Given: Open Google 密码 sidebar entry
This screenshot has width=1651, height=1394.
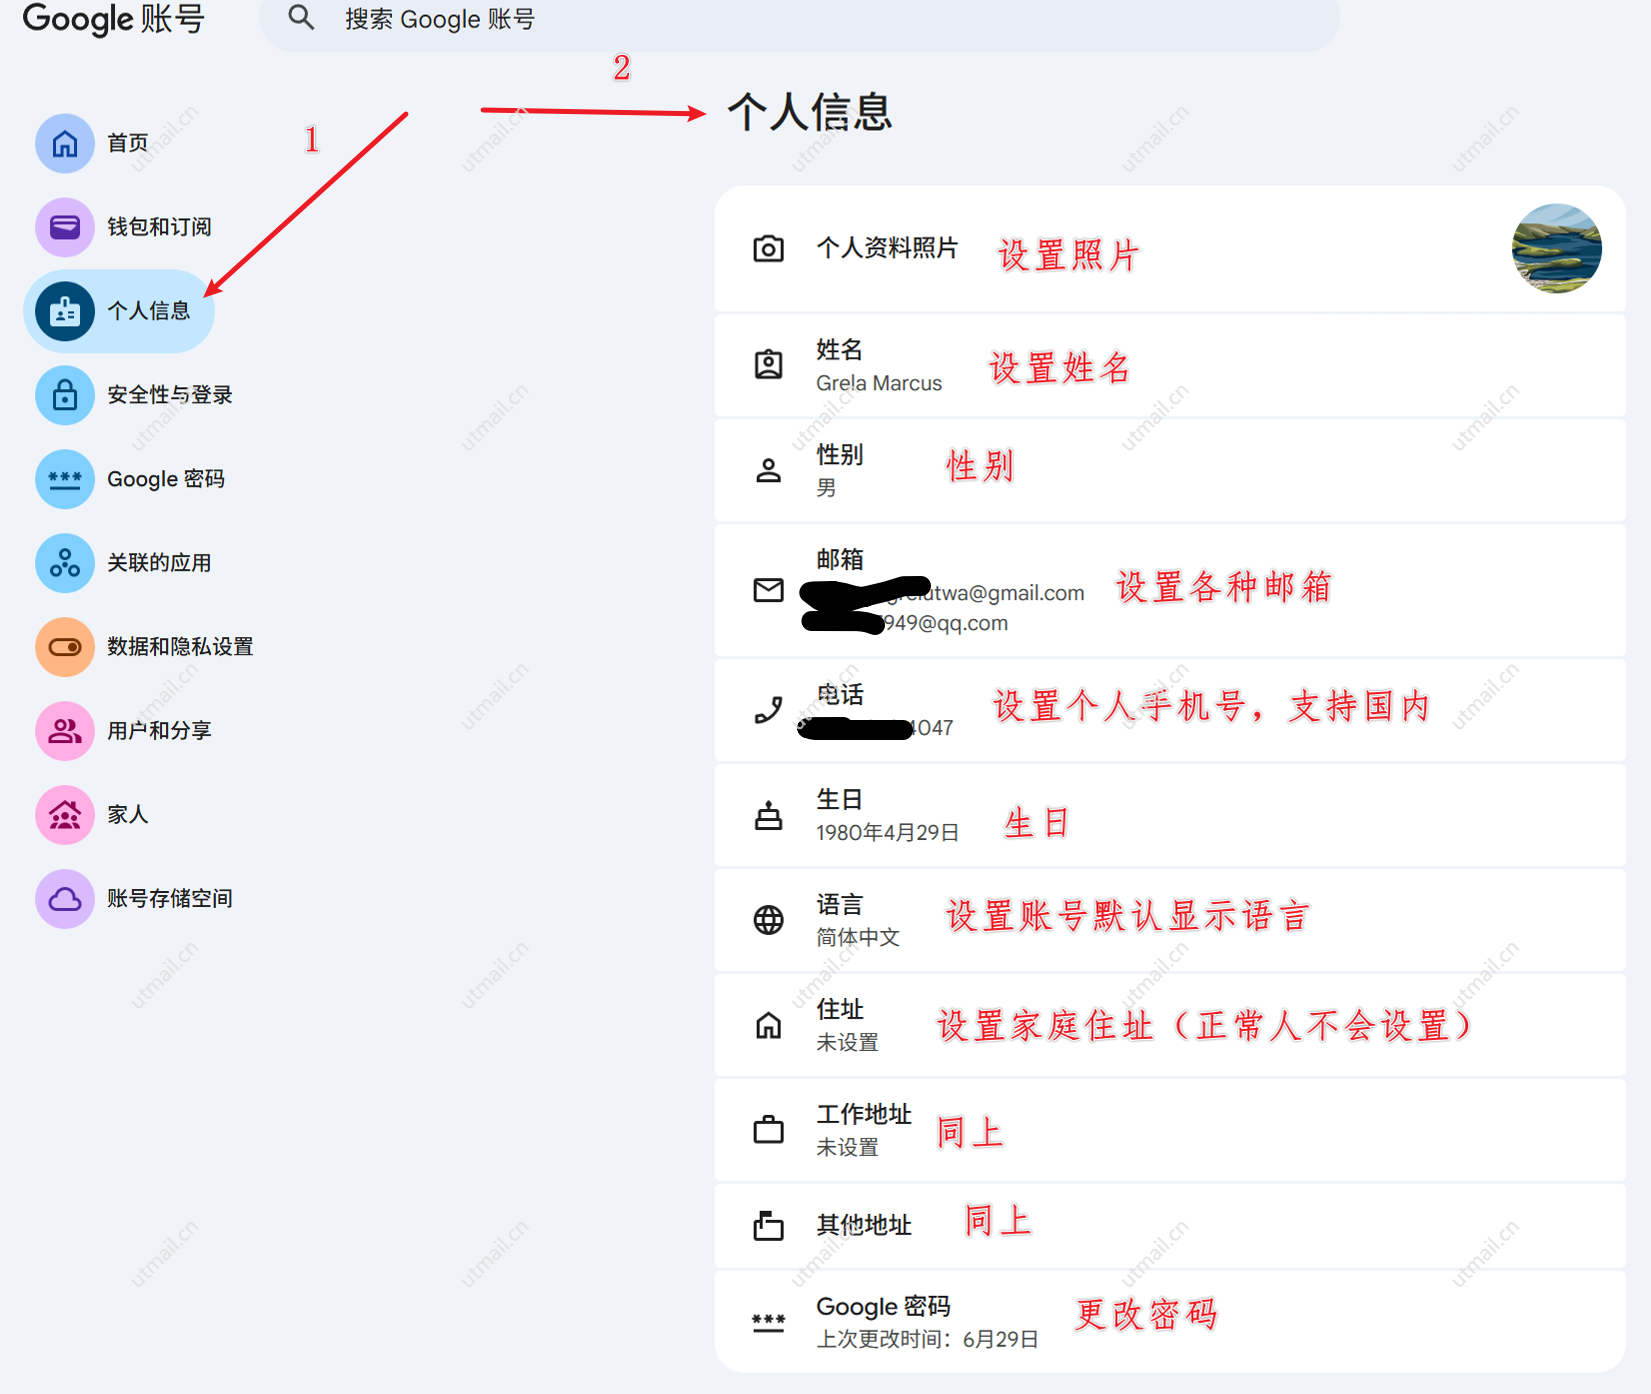Looking at the screenshot, I should (x=166, y=479).
